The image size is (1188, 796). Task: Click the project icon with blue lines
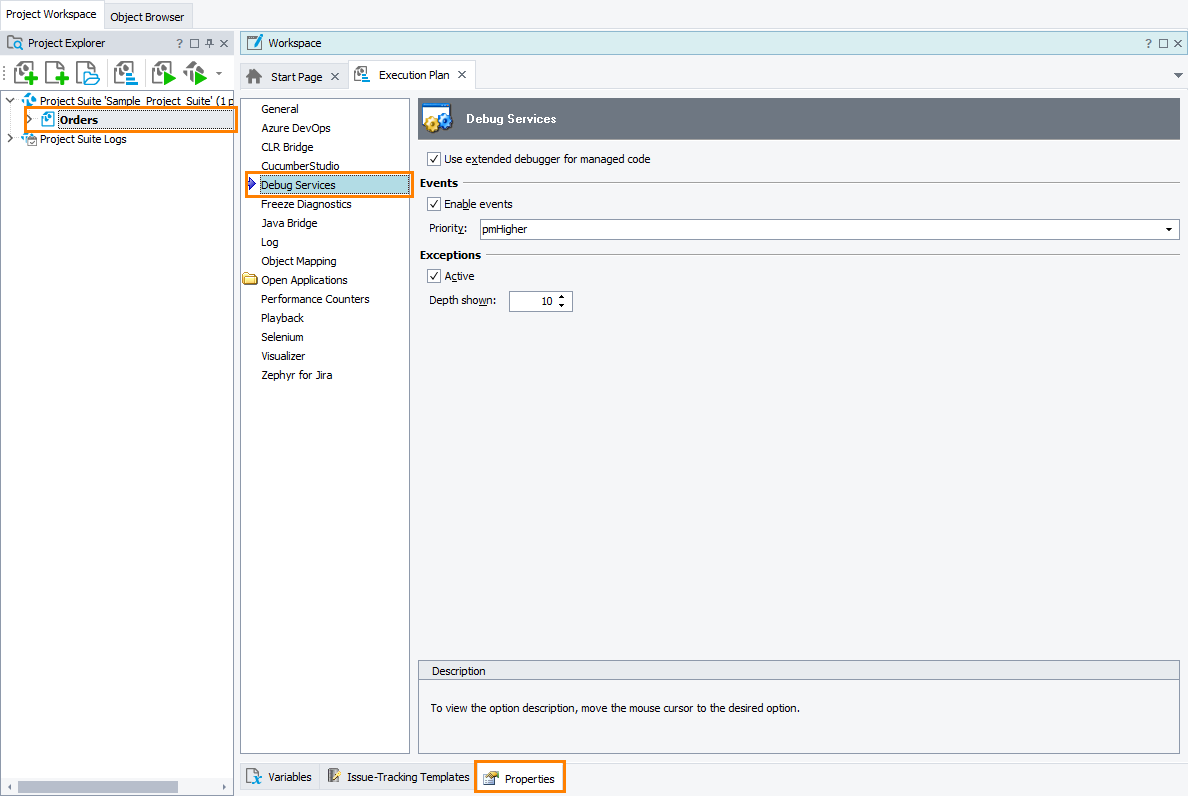pyautogui.click(x=125, y=73)
